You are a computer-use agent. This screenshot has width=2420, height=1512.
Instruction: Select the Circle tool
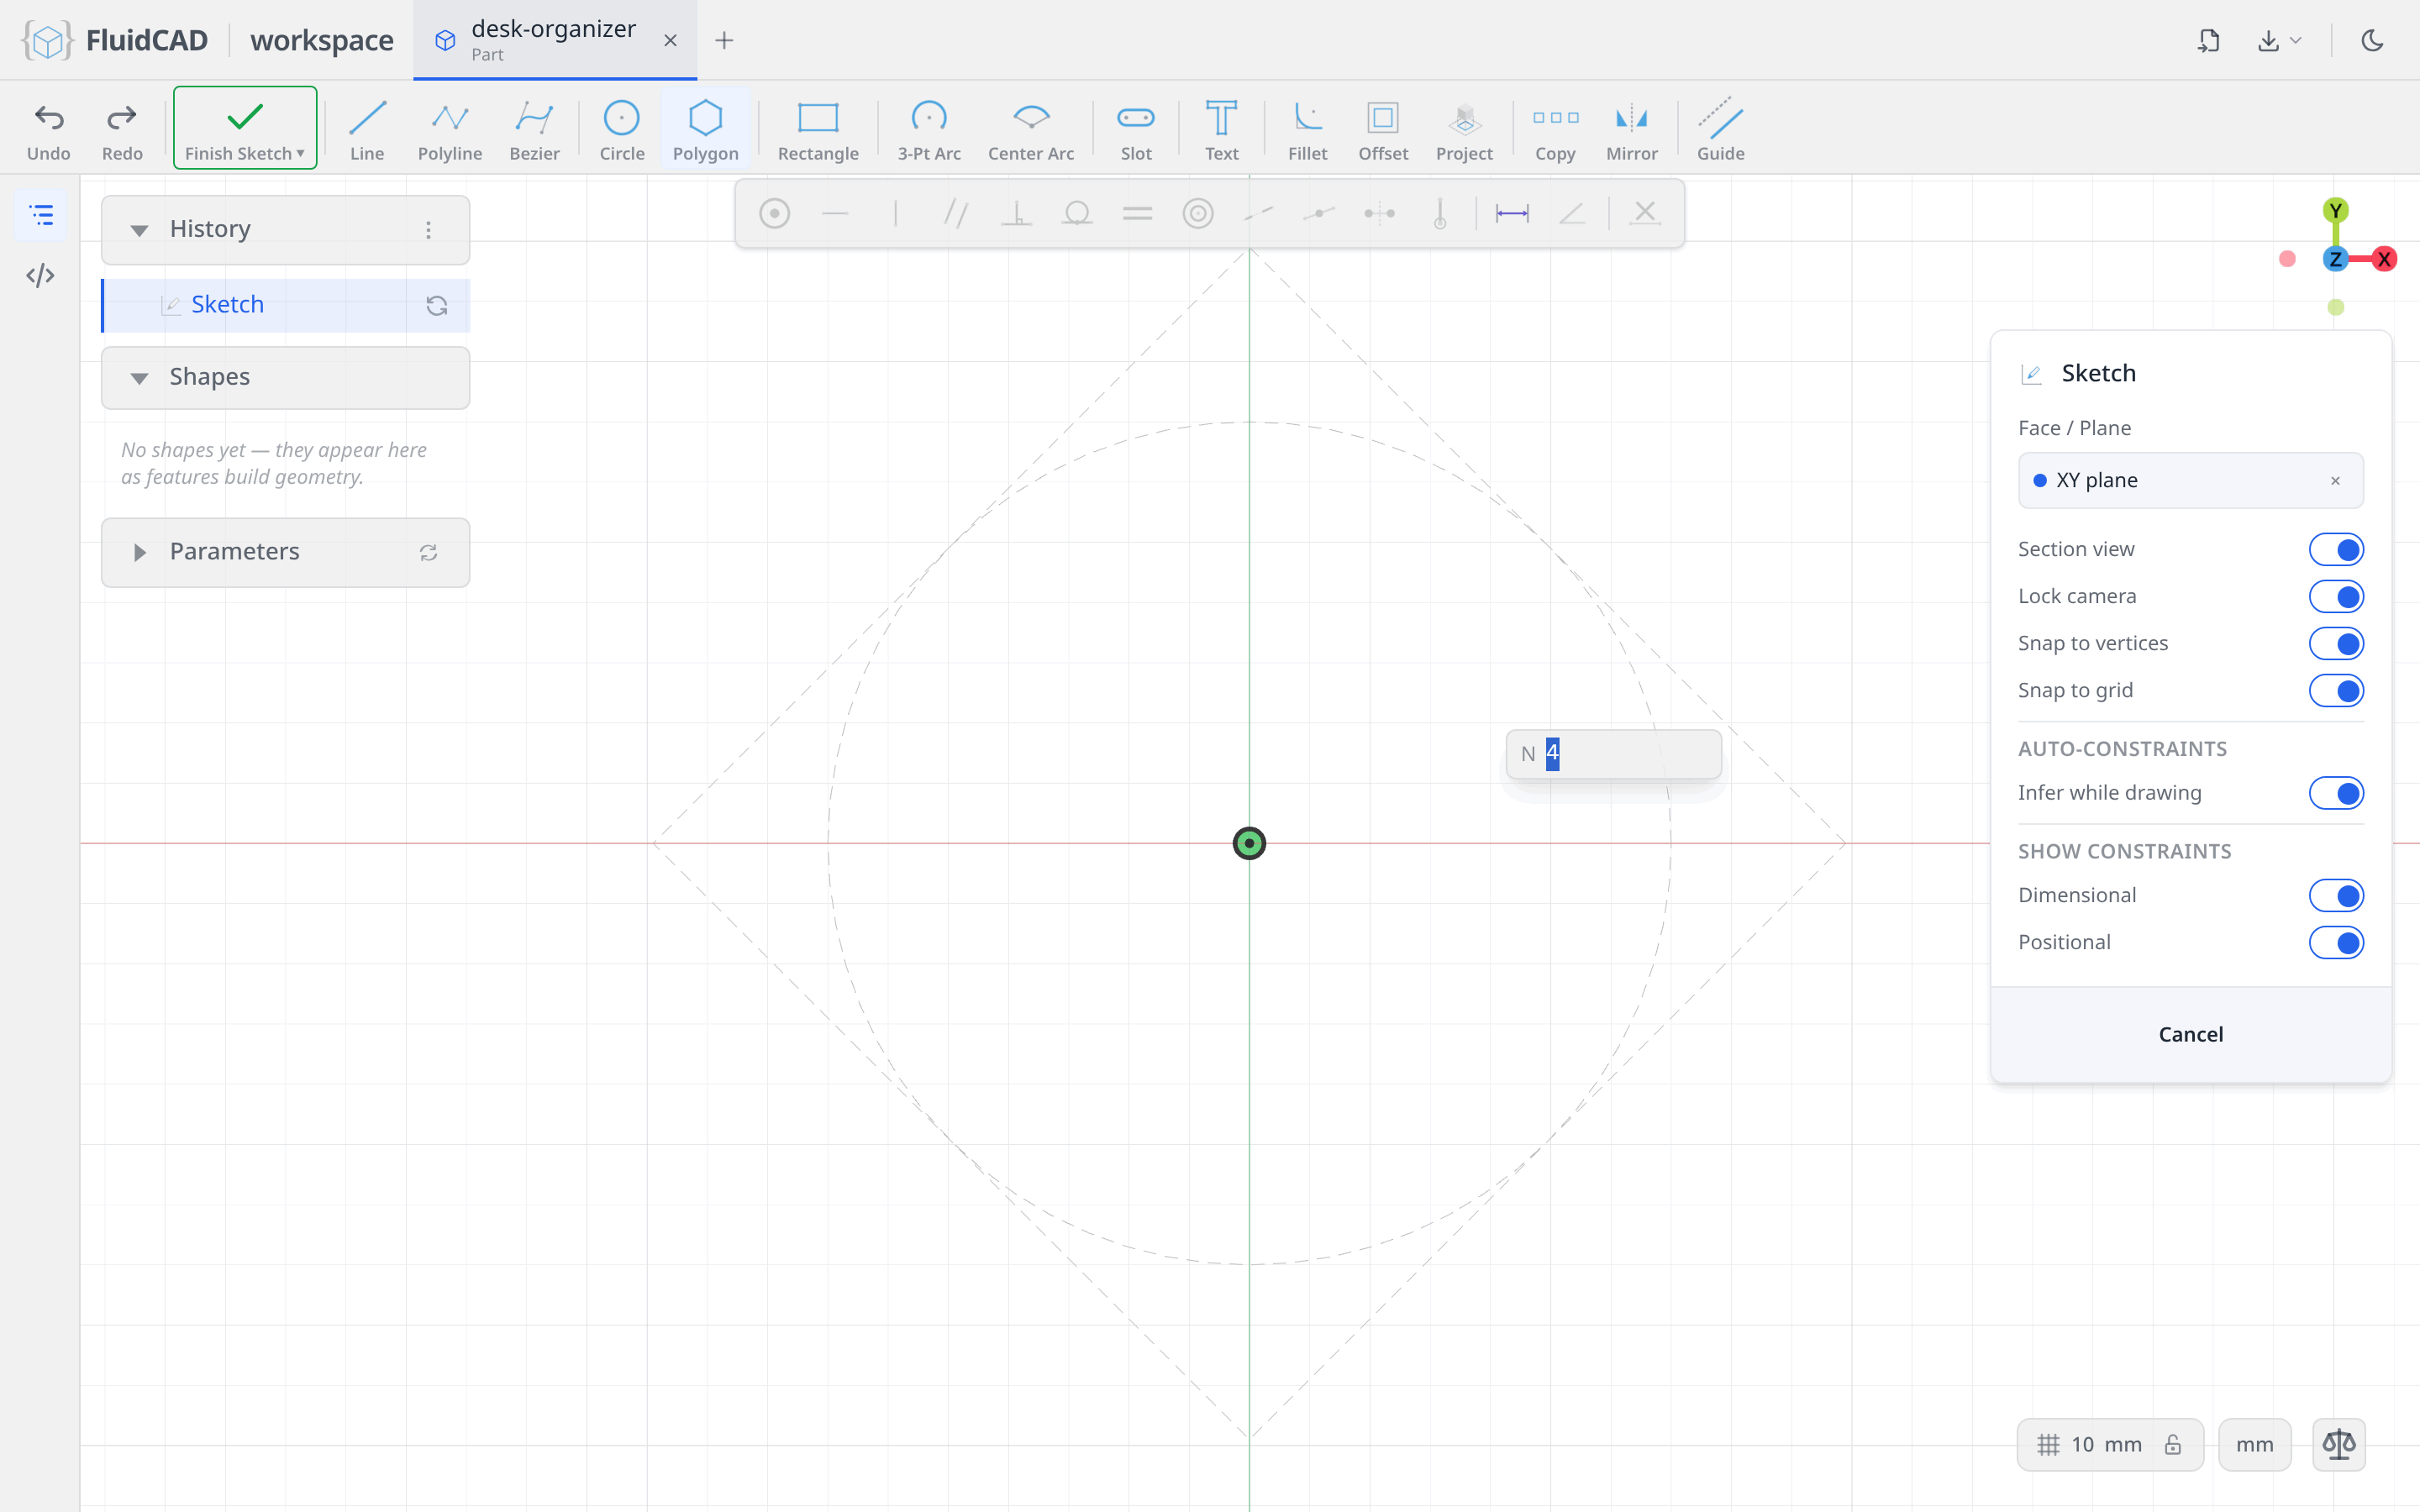coord(621,130)
